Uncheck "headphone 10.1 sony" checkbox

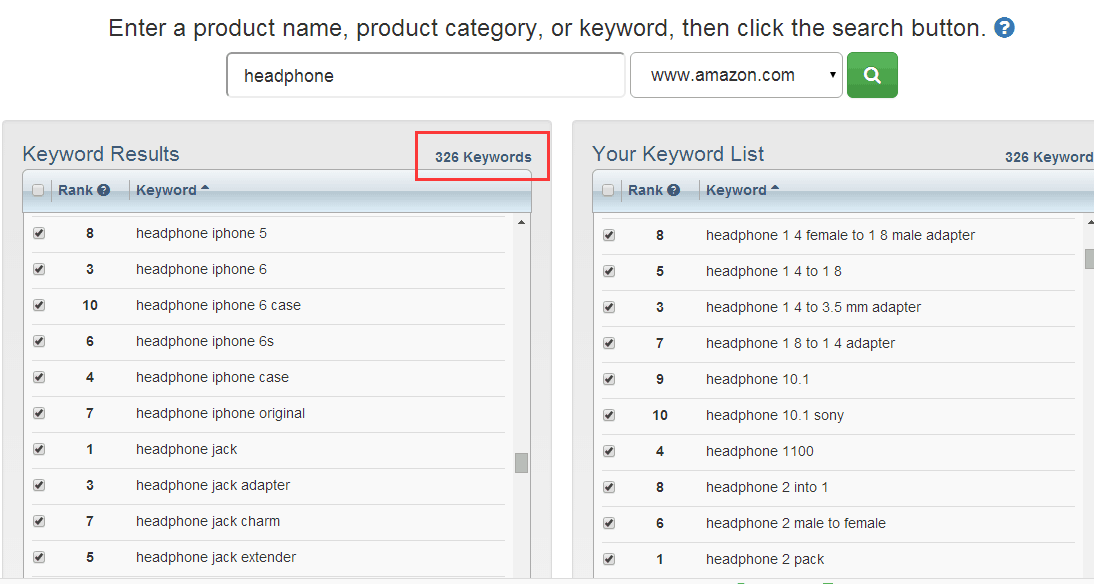coord(609,415)
